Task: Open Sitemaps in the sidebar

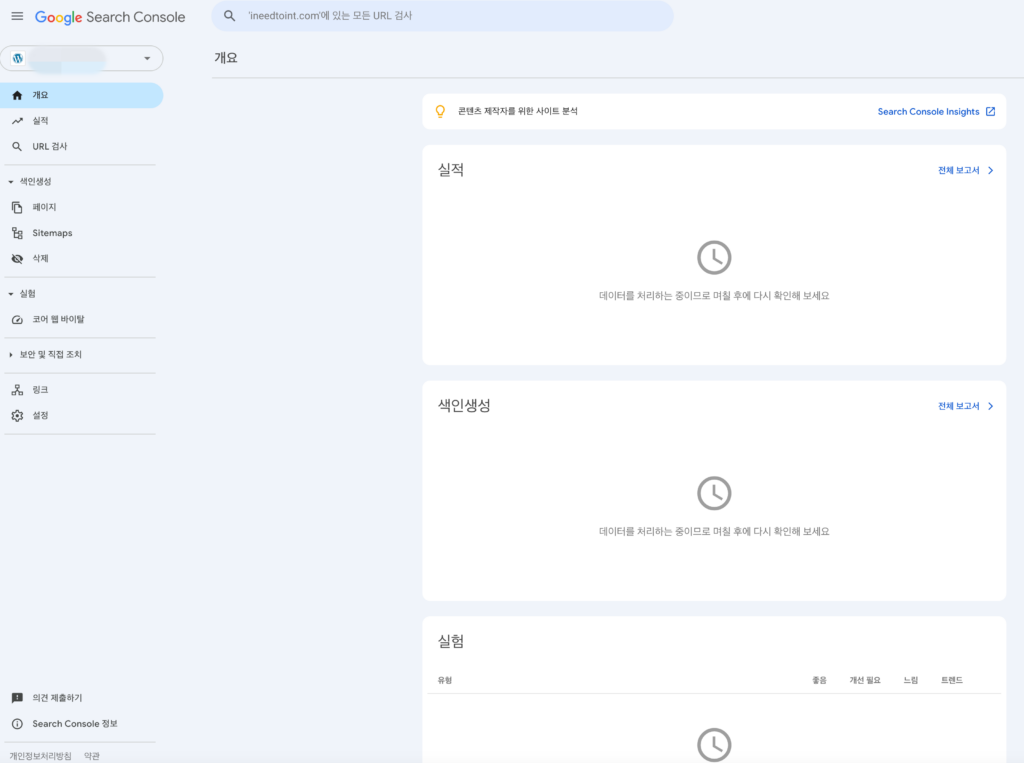Action: tap(81, 233)
